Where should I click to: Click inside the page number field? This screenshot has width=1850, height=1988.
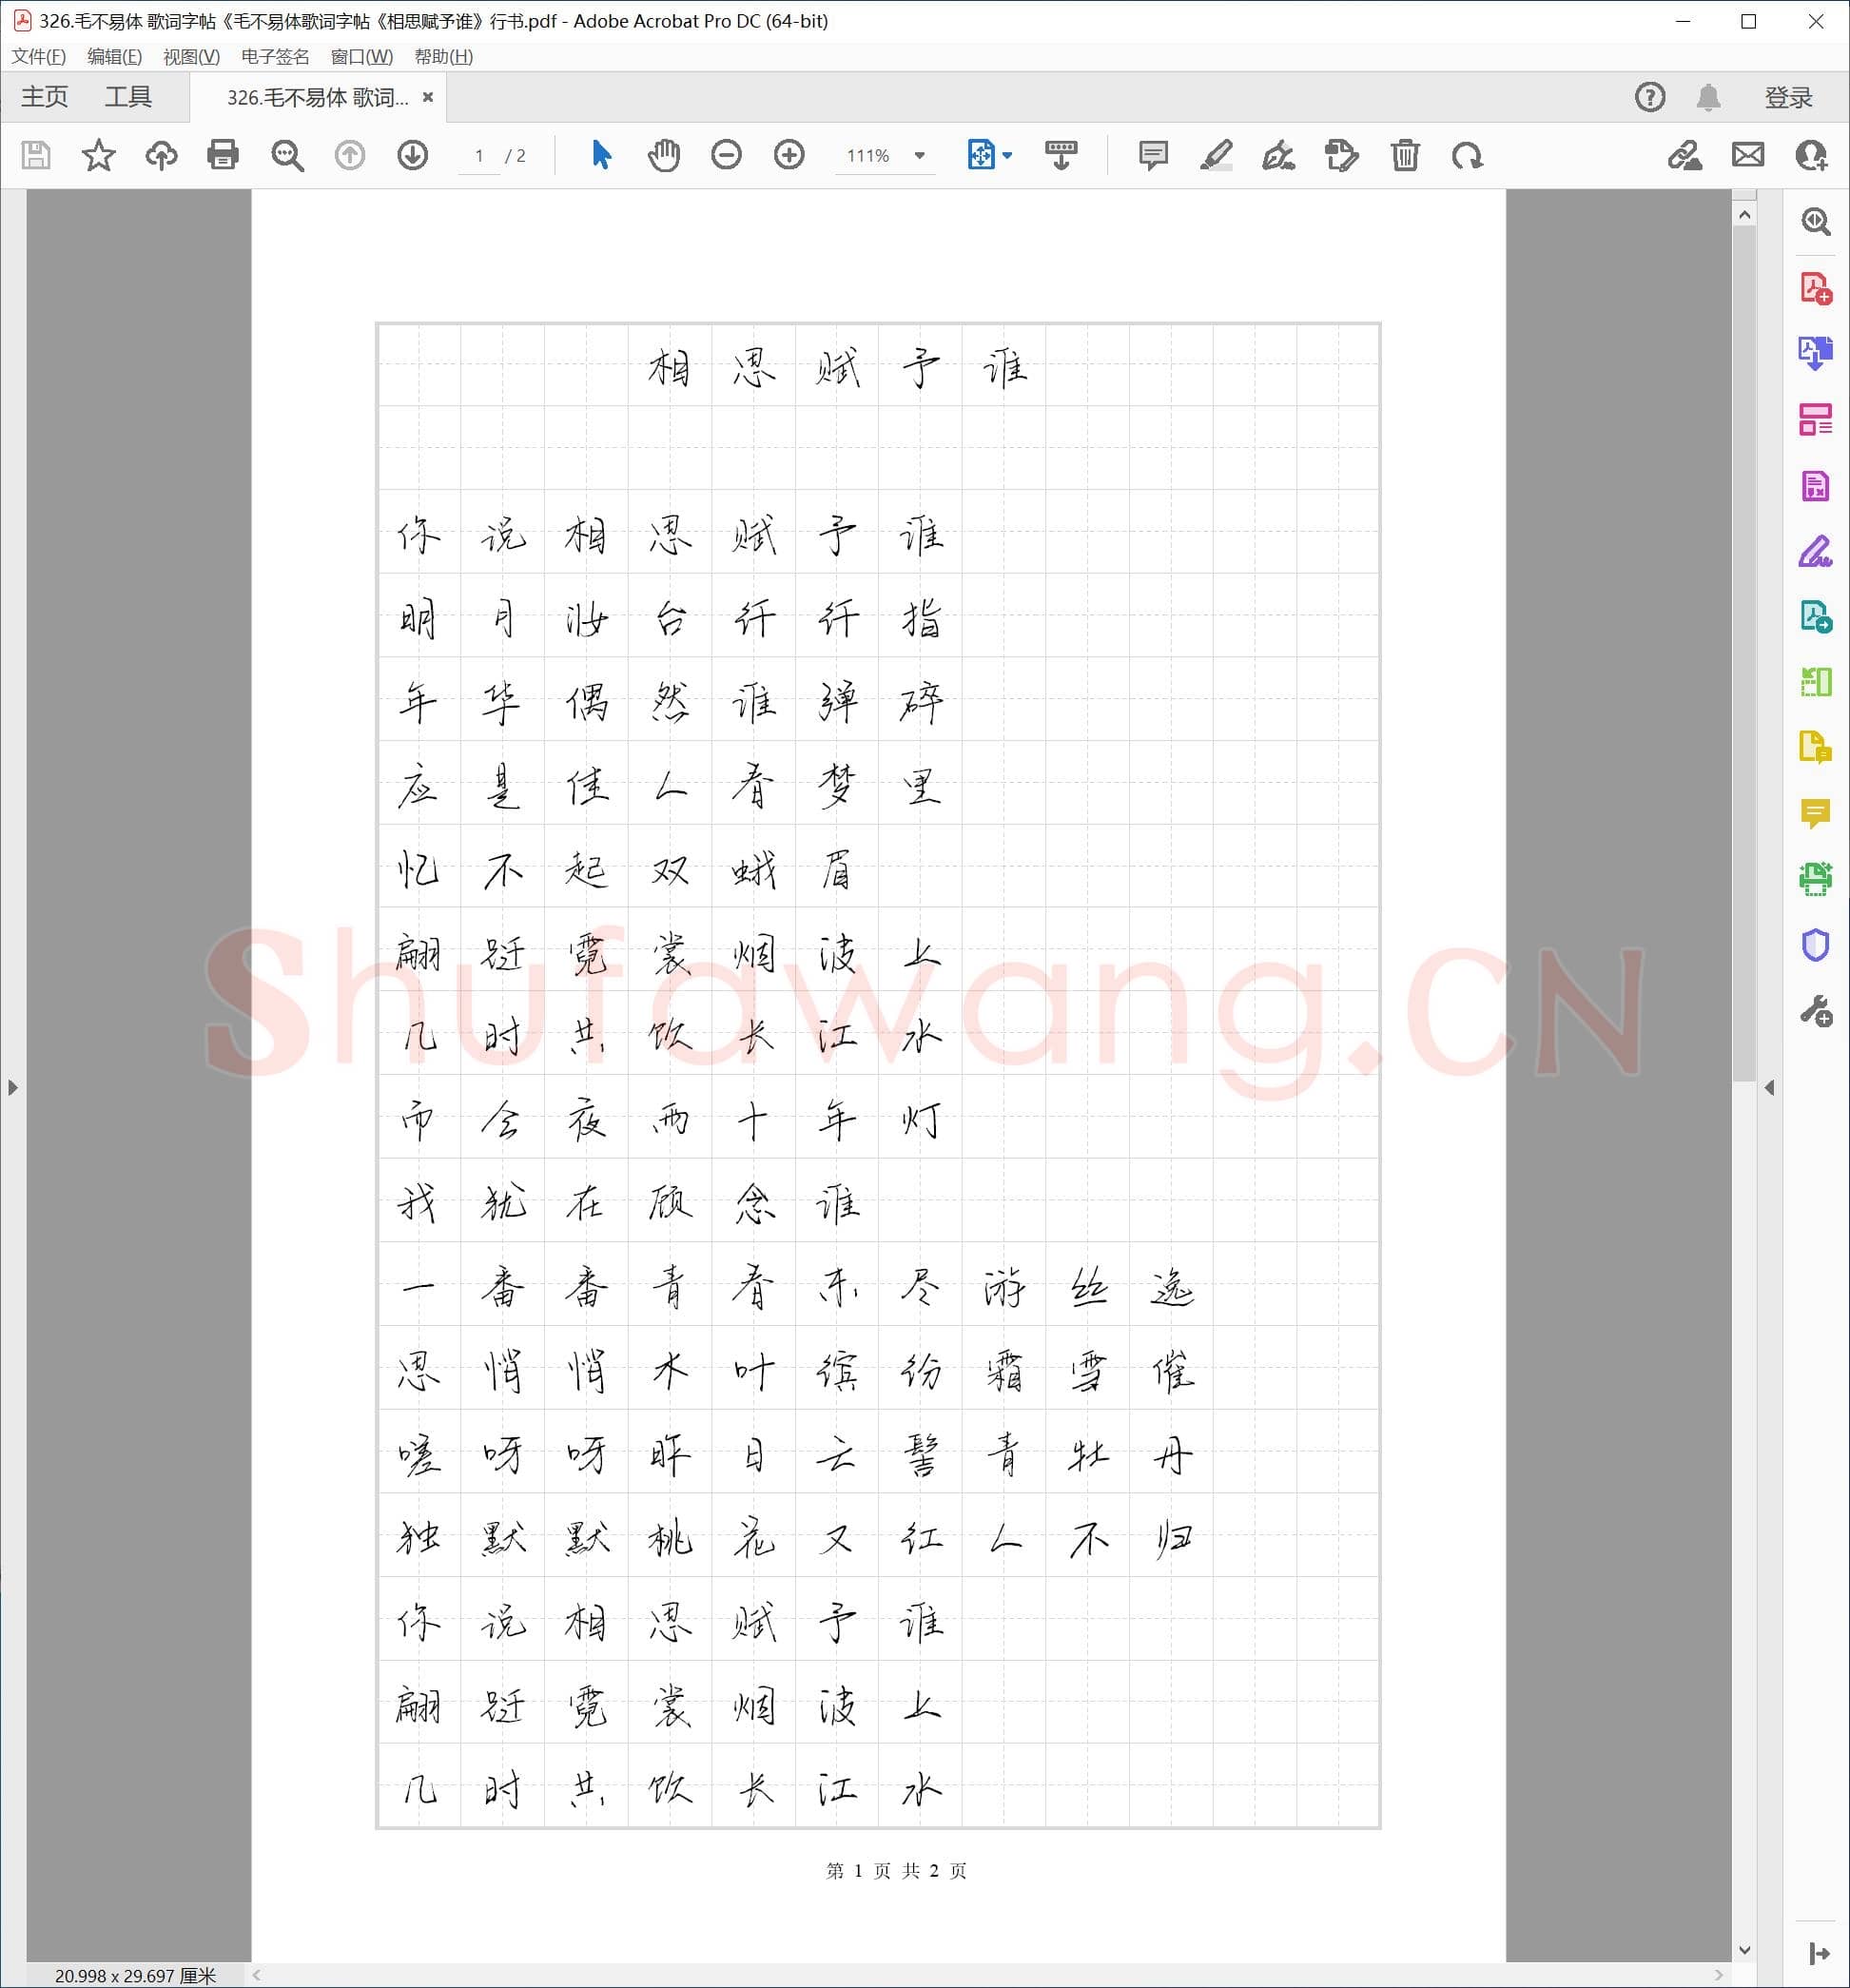click(479, 155)
